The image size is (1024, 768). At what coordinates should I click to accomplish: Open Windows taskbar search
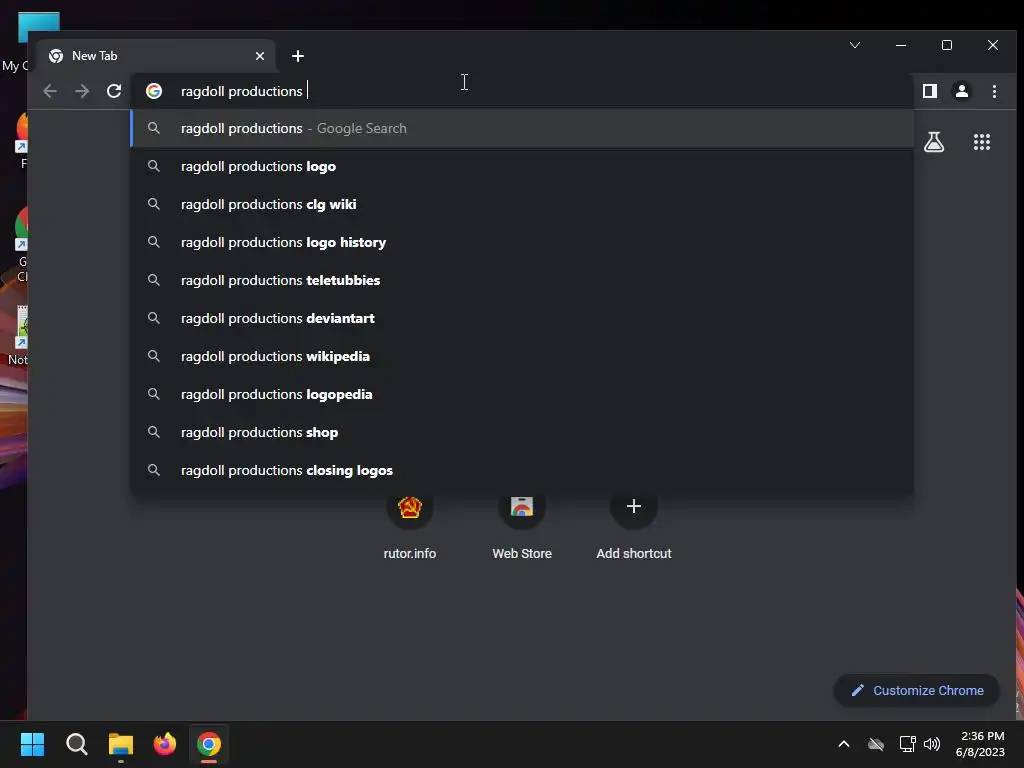click(x=76, y=744)
